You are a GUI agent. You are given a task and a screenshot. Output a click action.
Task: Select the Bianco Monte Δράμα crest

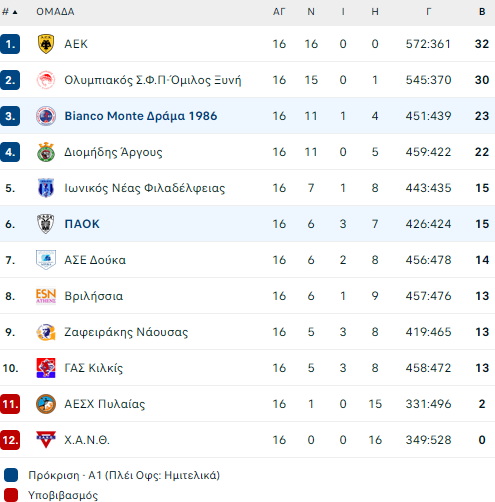point(46,116)
